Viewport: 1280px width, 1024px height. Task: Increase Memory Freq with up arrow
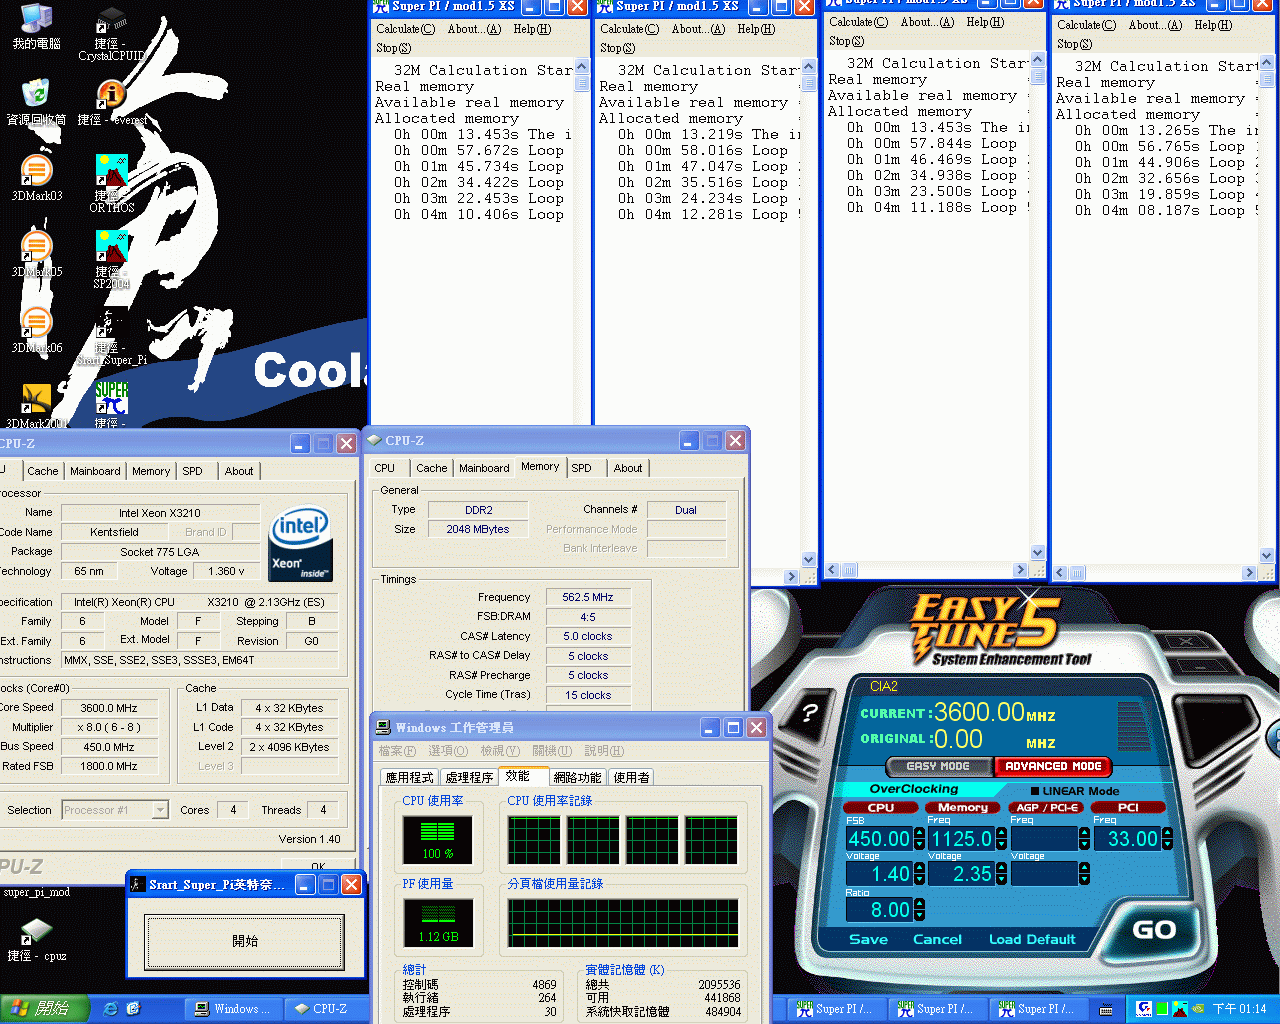(1001, 833)
